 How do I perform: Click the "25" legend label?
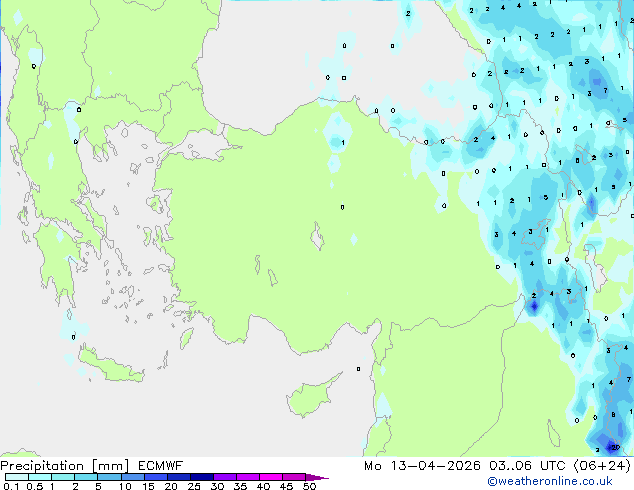coord(194,486)
